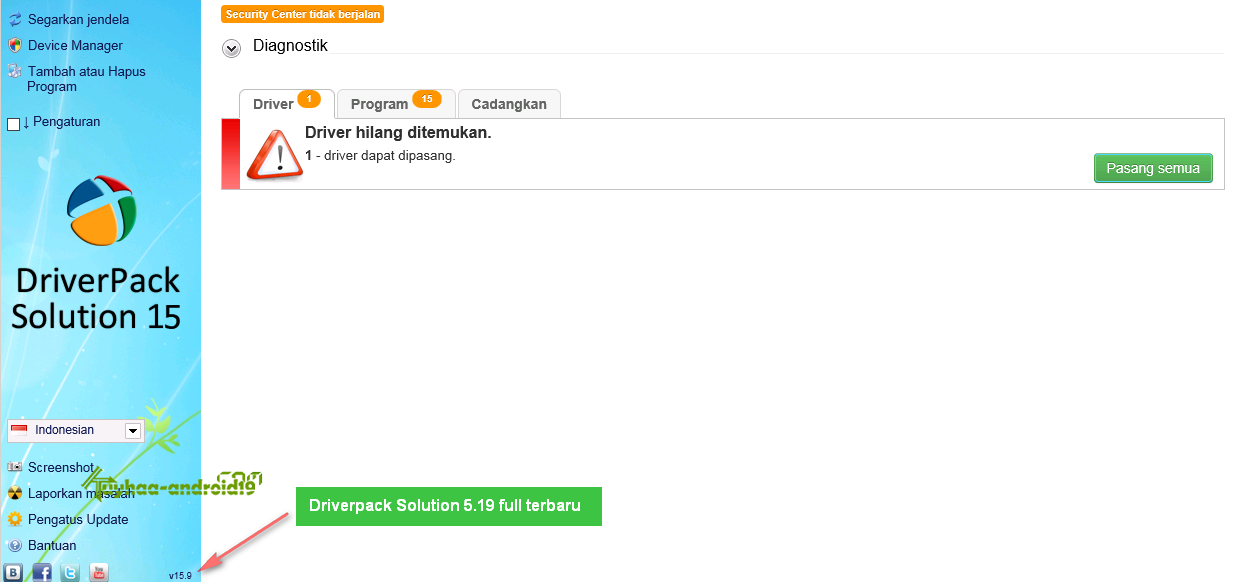Select the Screenshot camera icon
Screen dimensions: 1244x582
tap(13, 467)
